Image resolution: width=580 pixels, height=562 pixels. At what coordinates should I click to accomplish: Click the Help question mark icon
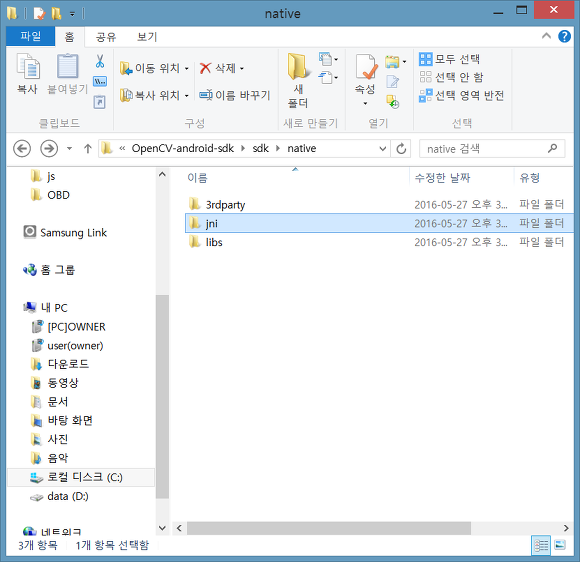click(x=564, y=36)
